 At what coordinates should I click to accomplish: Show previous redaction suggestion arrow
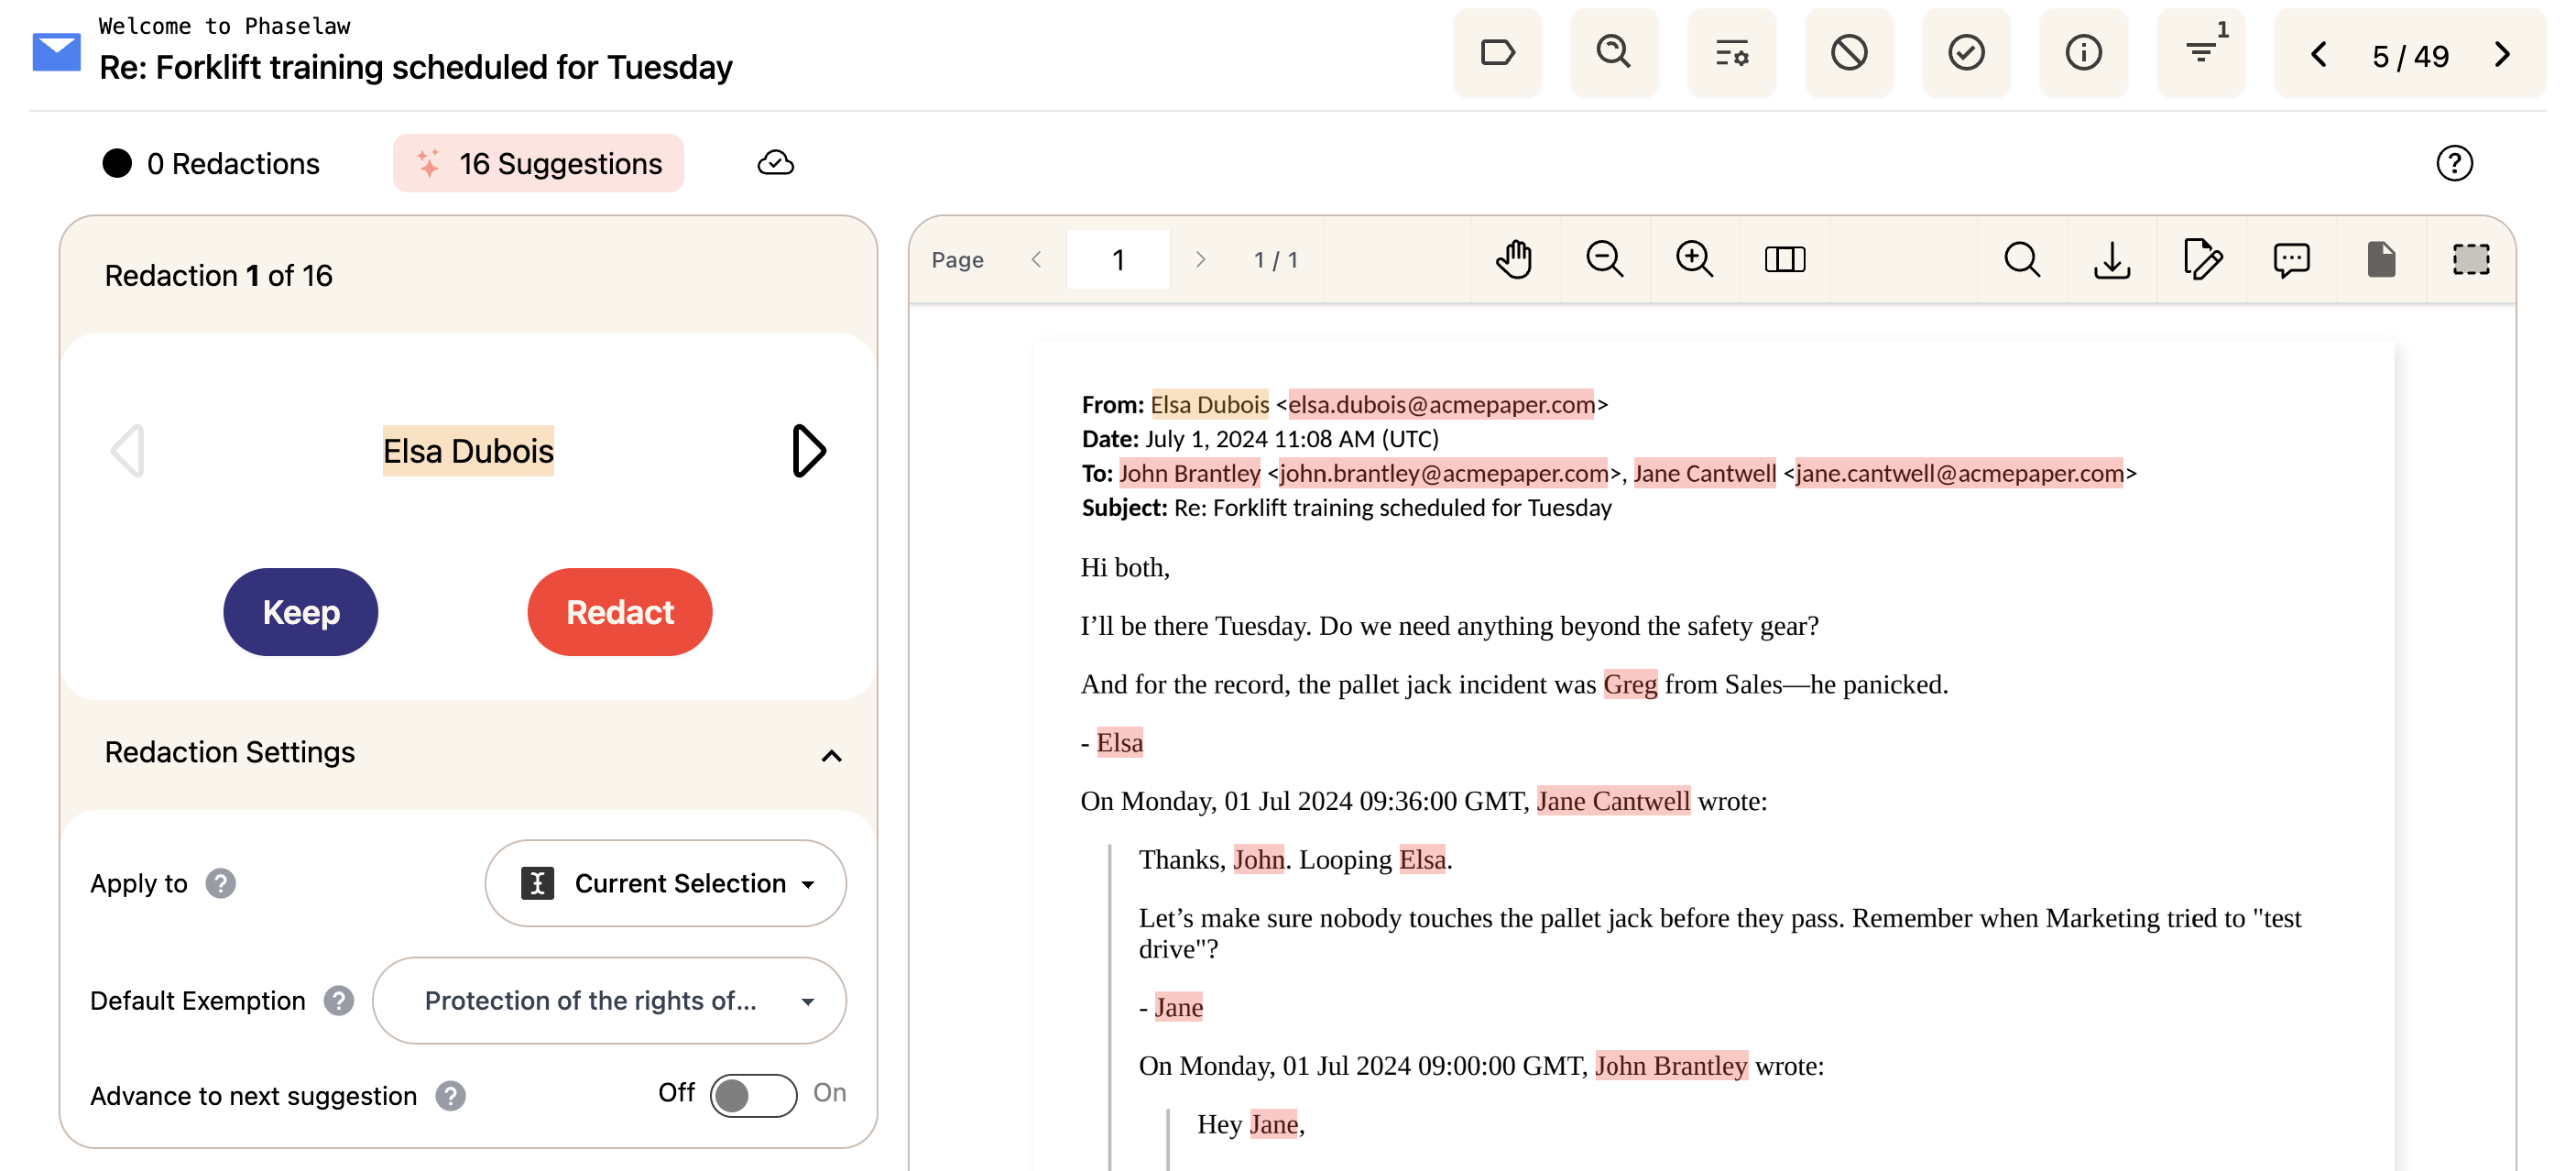click(128, 451)
